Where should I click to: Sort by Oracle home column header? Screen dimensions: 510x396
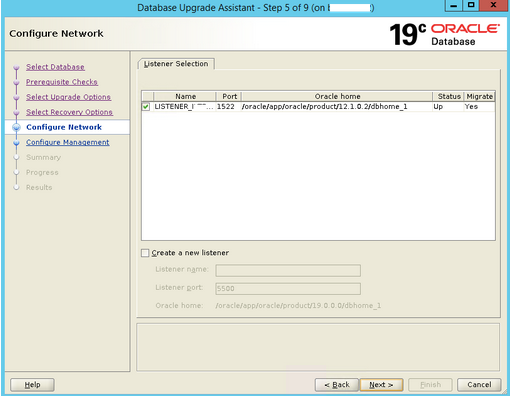[337, 96]
